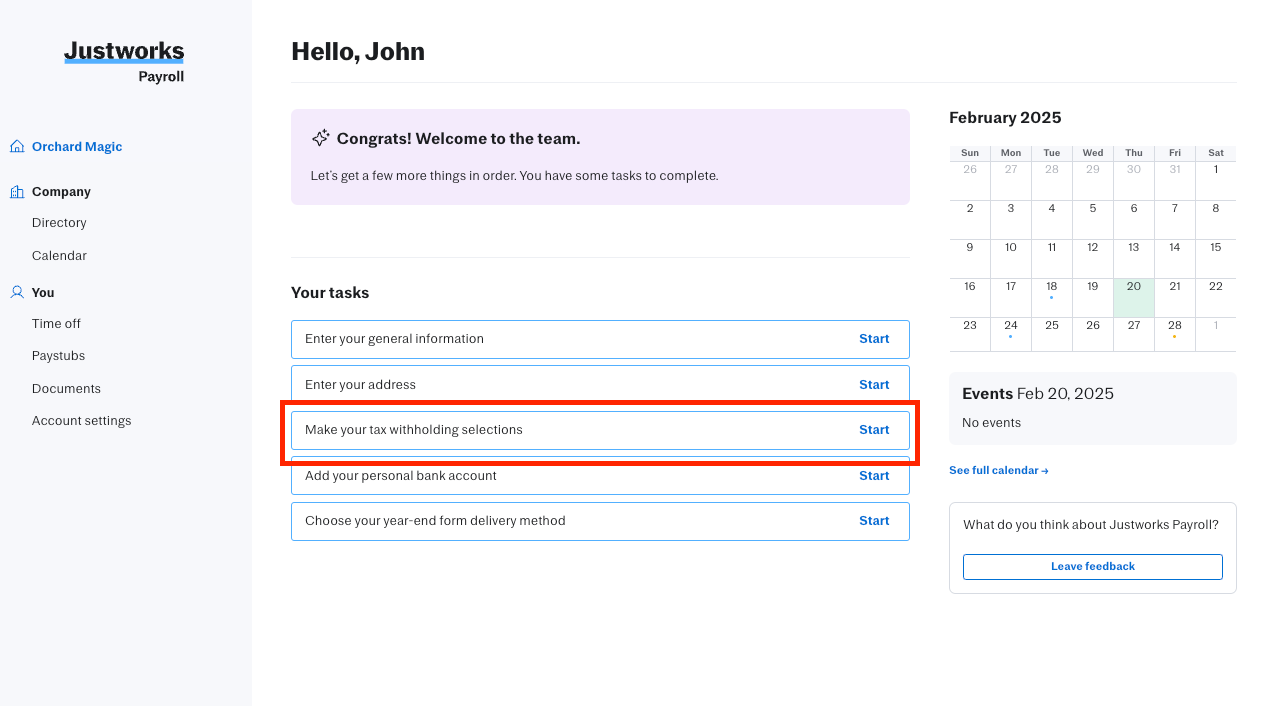The width and height of the screenshot is (1267, 706).
Task: Select February 18 on the calendar
Action: 1051,287
